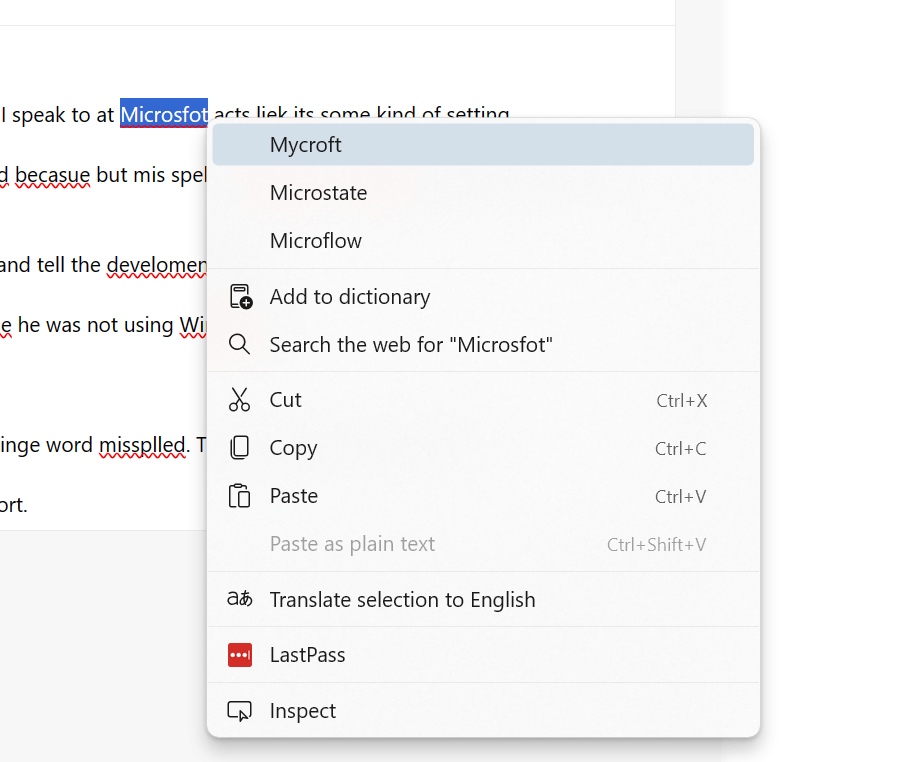
Task: Click the Ctrl+V shortcut label
Action: pos(681,497)
